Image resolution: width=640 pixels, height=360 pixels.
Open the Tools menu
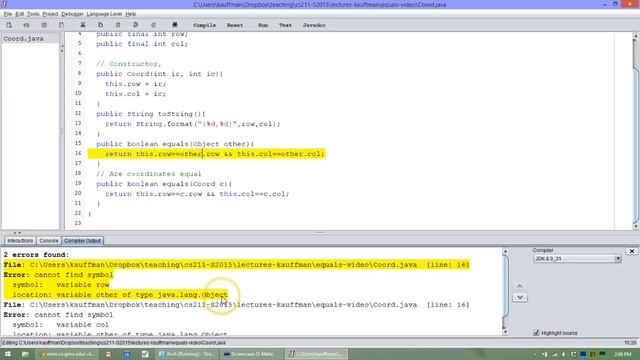pyautogui.click(x=33, y=14)
